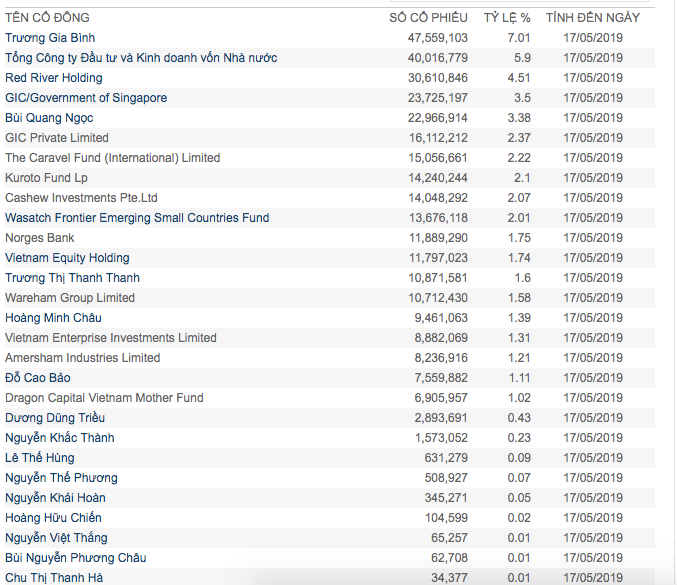Open Nguyễn Thế Phương shareholder link
The image size is (677, 585).
click(61, 478)
